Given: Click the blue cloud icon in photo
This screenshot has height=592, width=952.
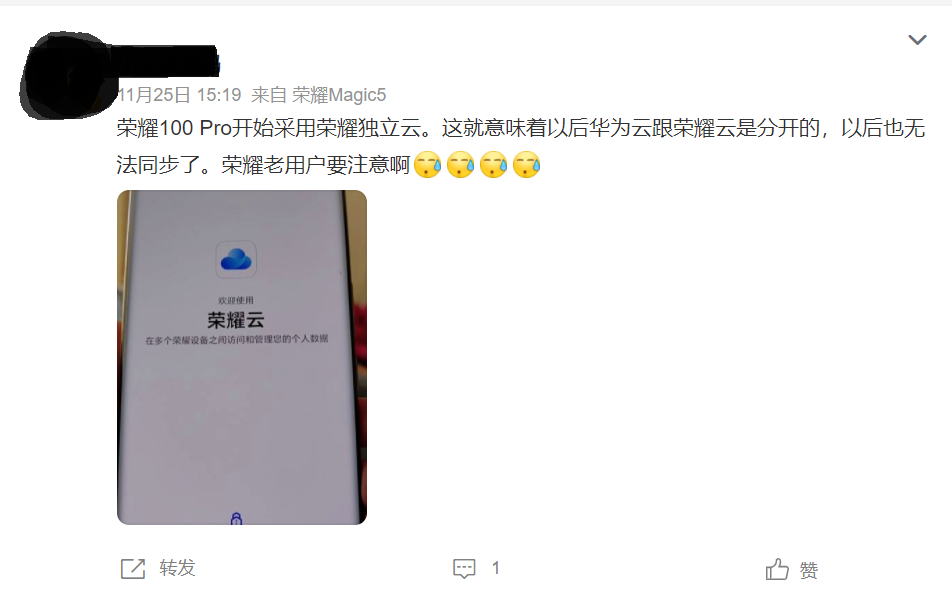Looking at the screenshot, I should (x=236, y=259).
